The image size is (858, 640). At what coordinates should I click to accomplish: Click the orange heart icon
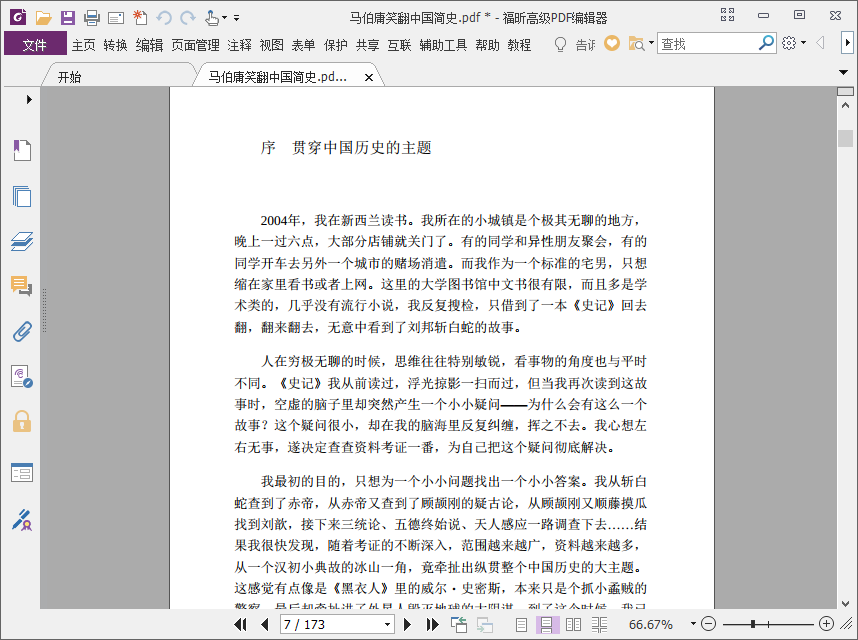(612, 43)
